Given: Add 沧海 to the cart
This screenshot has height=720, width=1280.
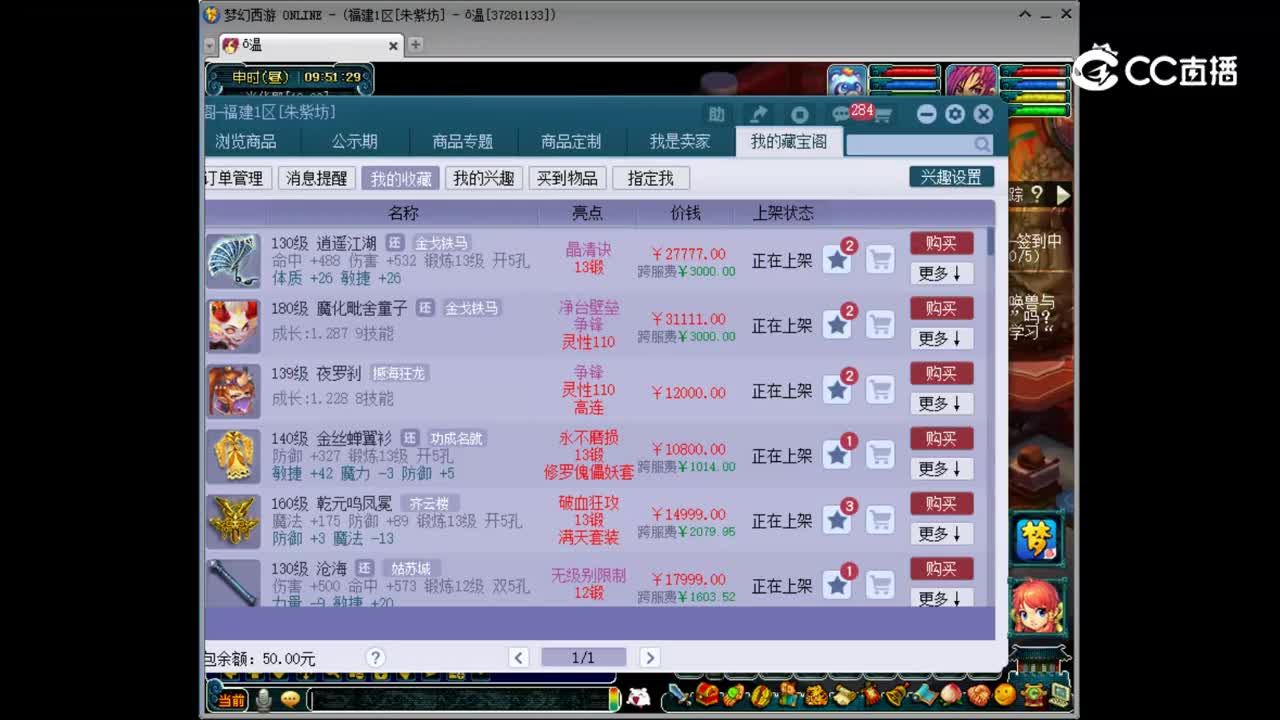Looking at the screenshot, I should point(880,585).
